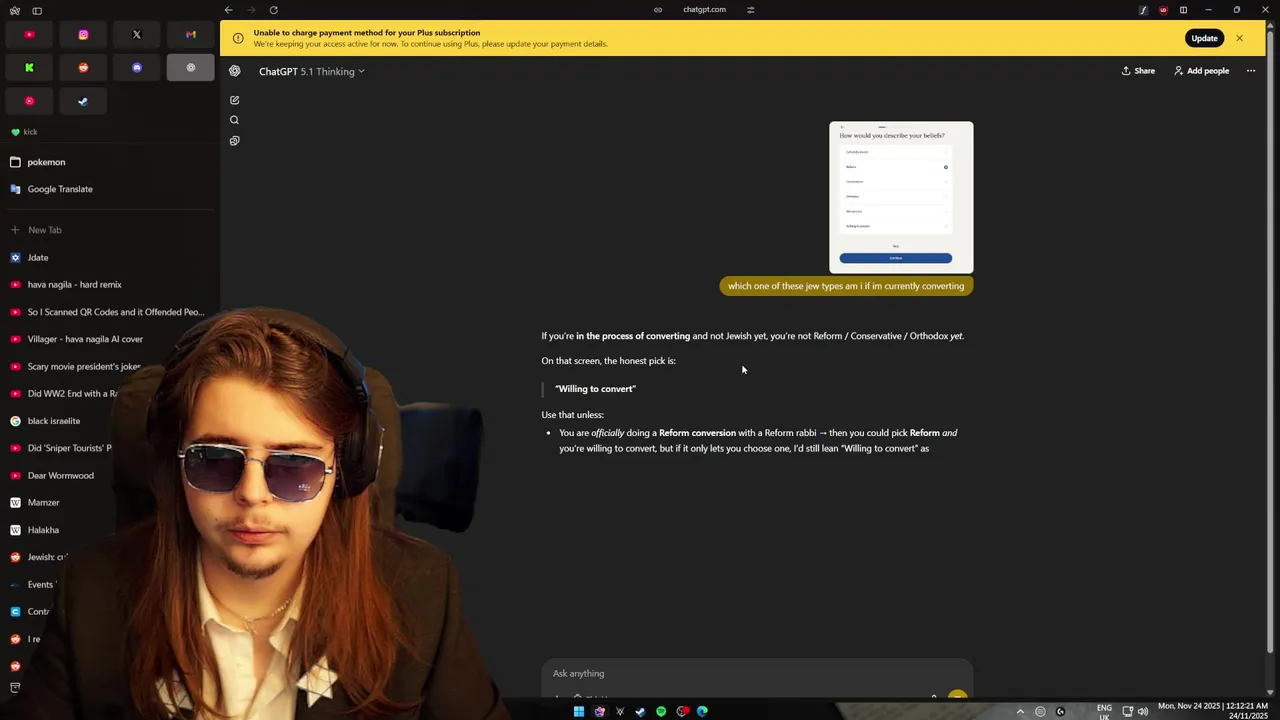Open the Reddit pinned shortcut tile
This screenshot has width=1280, height=720.
(83, 68)
